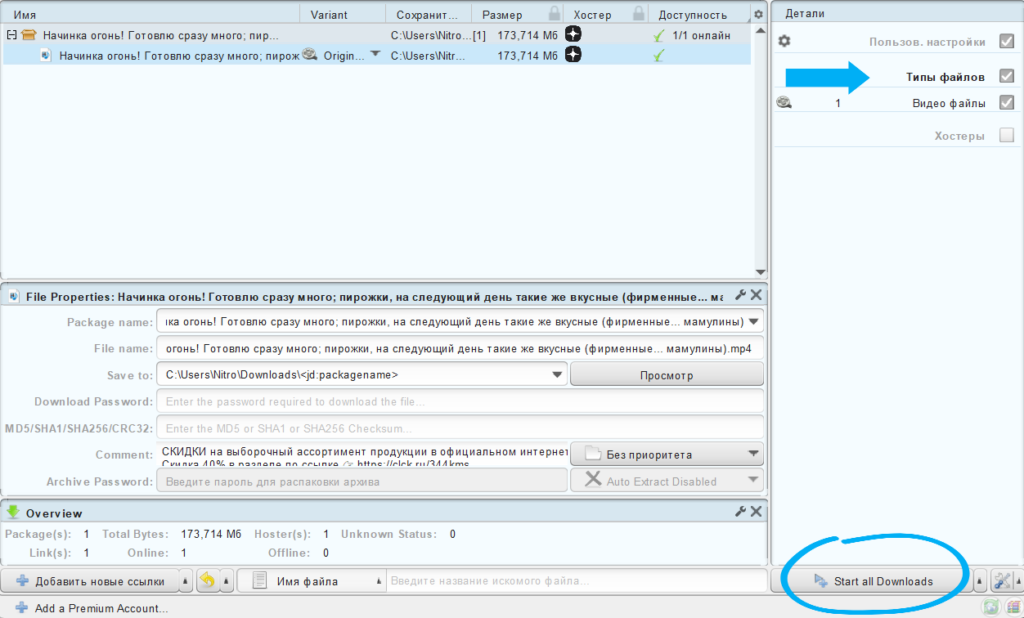Collapse the package row in the link list

(x=12, y=35)
